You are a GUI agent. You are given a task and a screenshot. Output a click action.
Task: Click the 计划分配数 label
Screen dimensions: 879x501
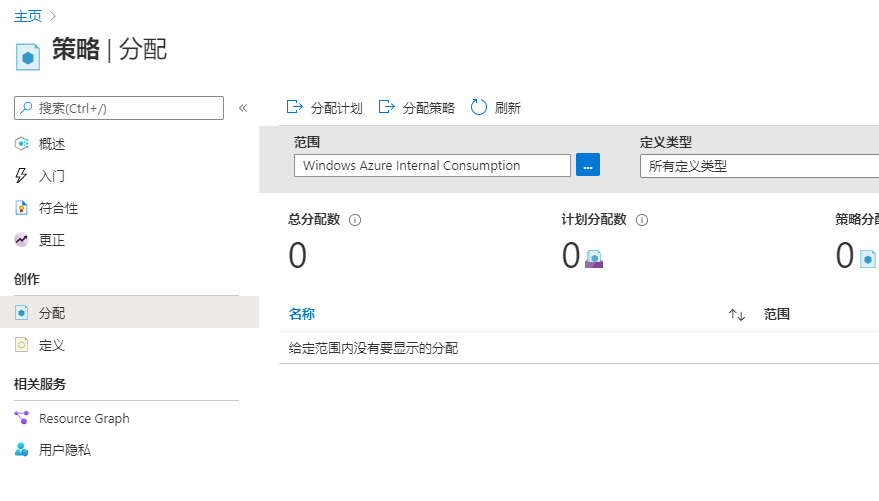tap(594, 219)
